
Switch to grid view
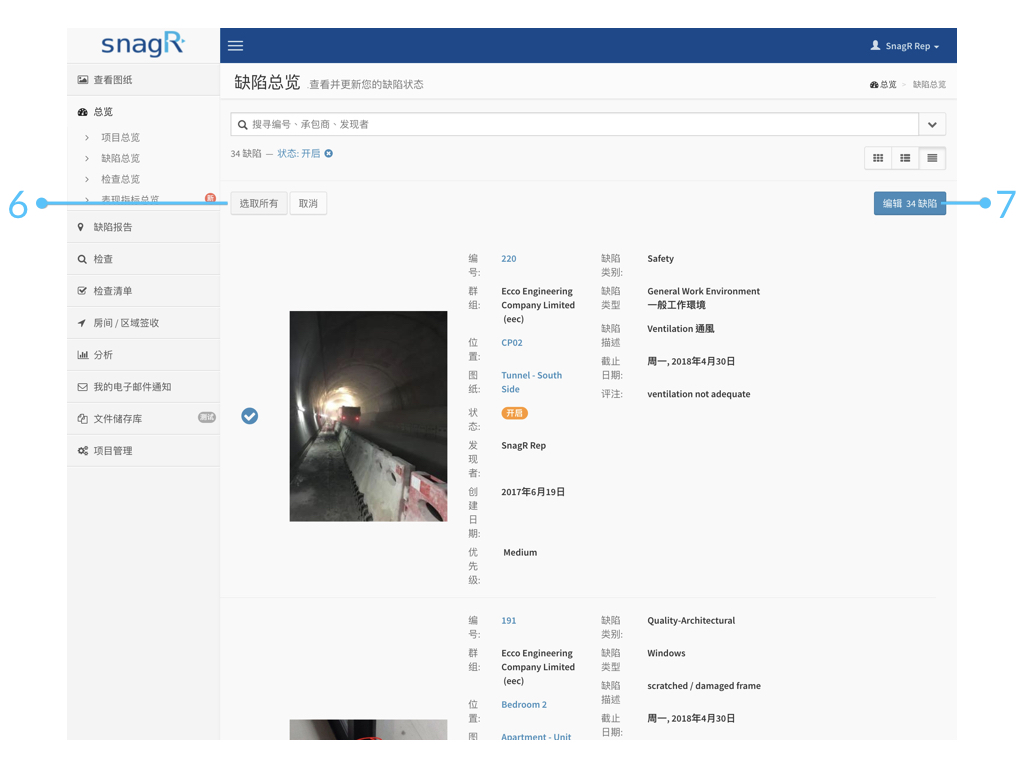coord(878,158)
